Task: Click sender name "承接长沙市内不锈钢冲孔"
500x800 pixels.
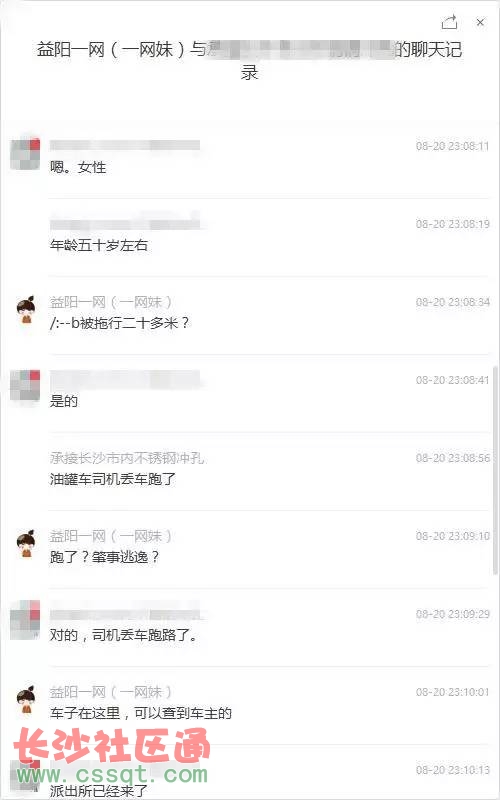Action: [127, 458]
